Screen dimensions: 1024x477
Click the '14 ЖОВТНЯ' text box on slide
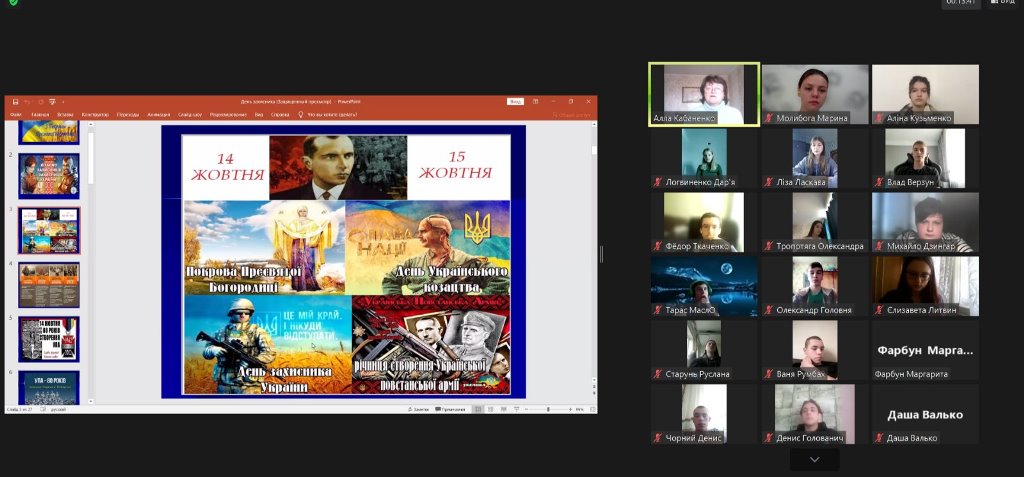[225, 167]
